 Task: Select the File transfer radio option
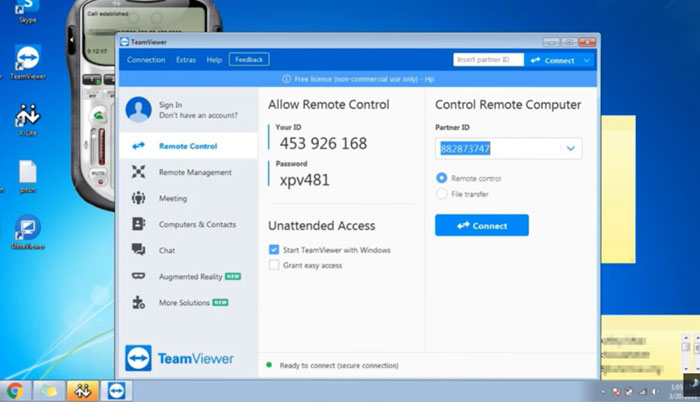[x=442, y=194]
